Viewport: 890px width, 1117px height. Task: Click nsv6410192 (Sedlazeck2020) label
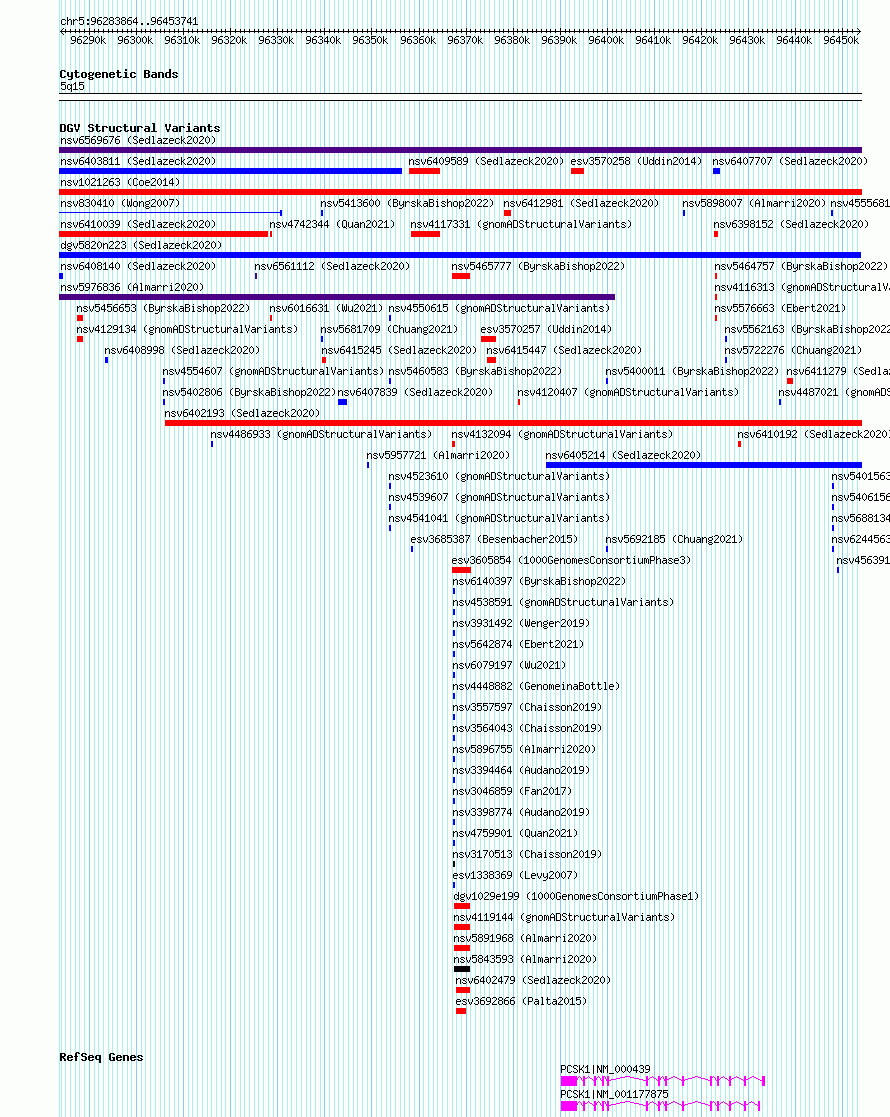(813, 435)
